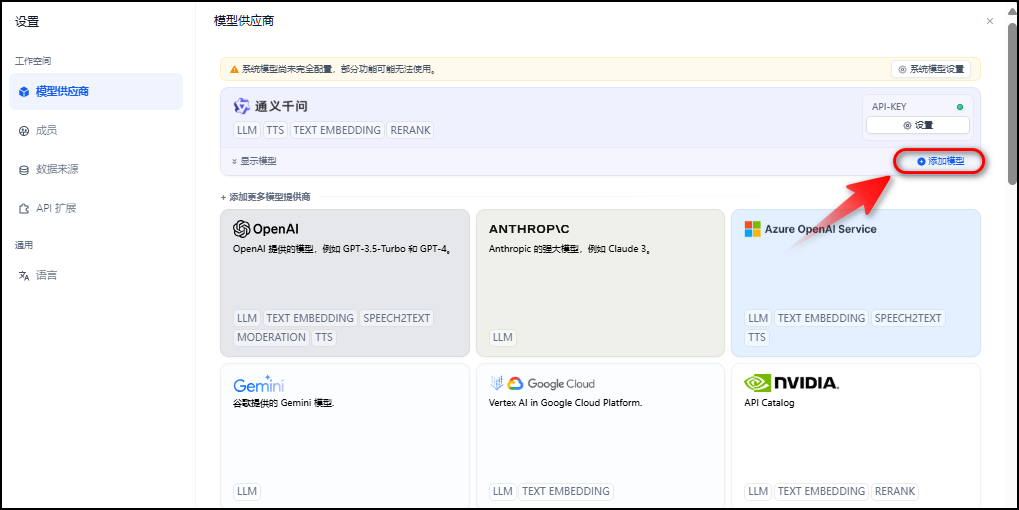Click TEXT EMBEDDING tag on Google Cloud card
1019x510 pixels.
point(566,491)
